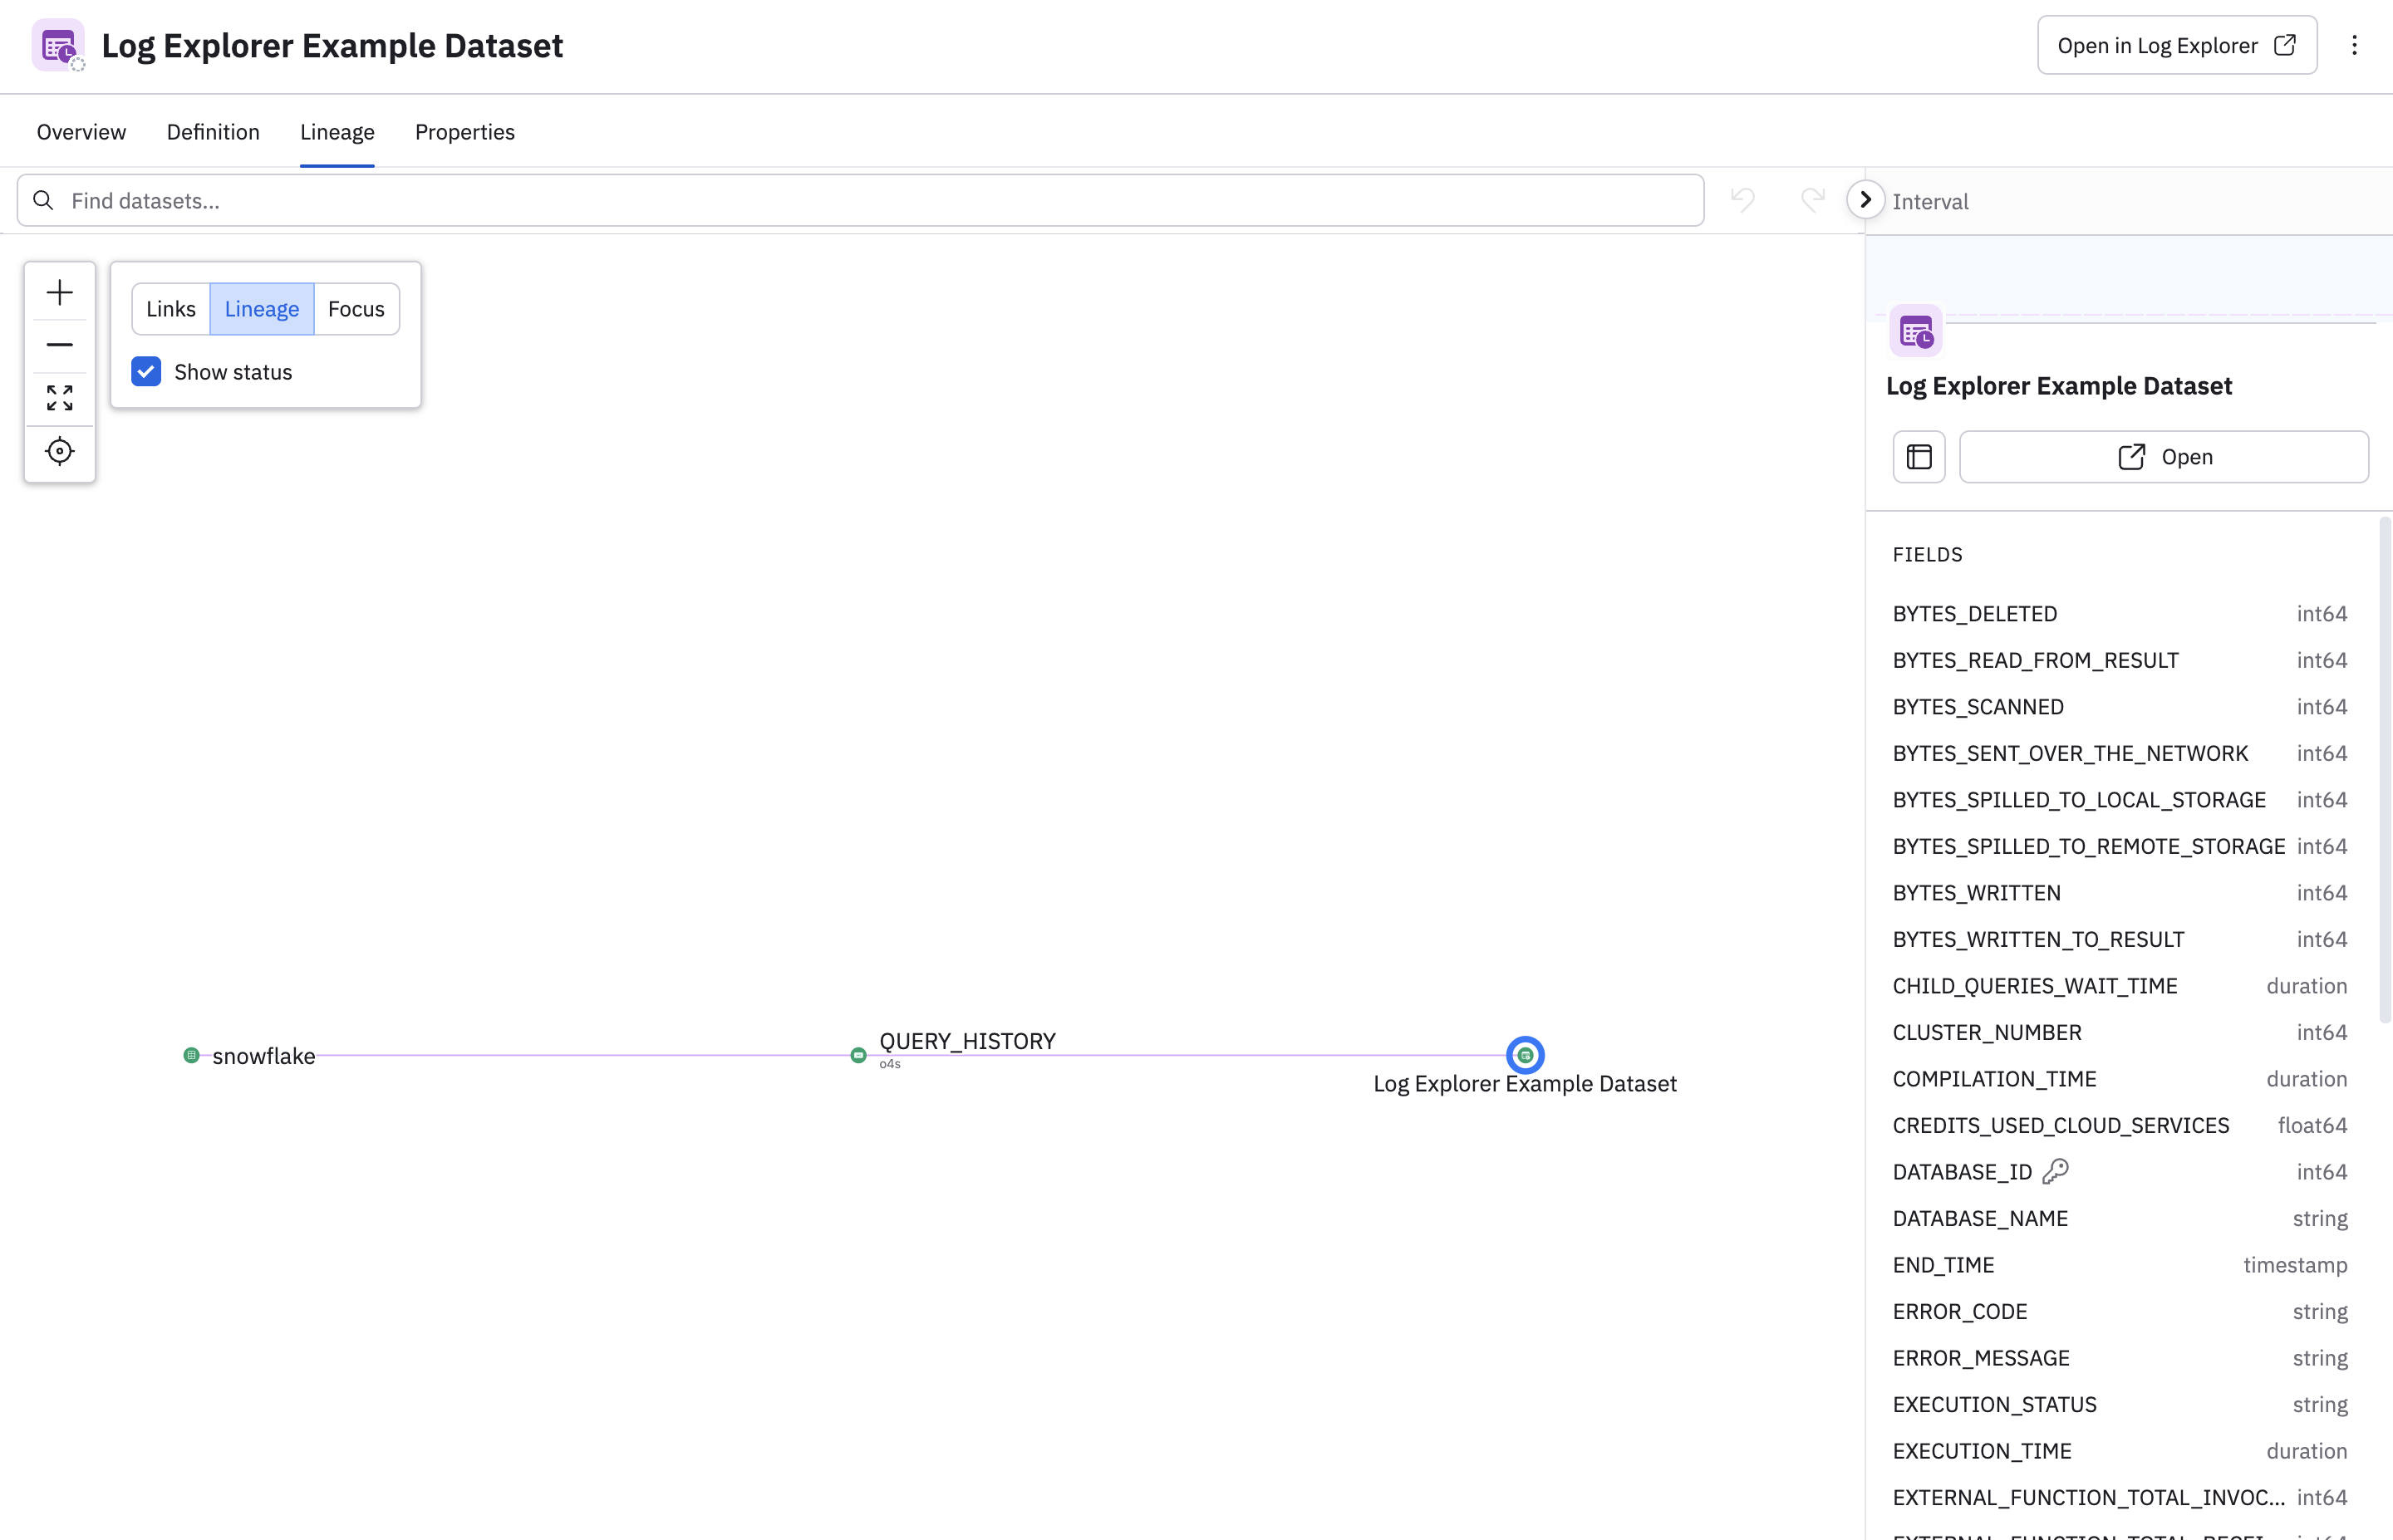The width and height of the screenshot is (2393, 1540).
Task: Select the fit-to-screen icon in the graph controls
Action: click(59, 398)
